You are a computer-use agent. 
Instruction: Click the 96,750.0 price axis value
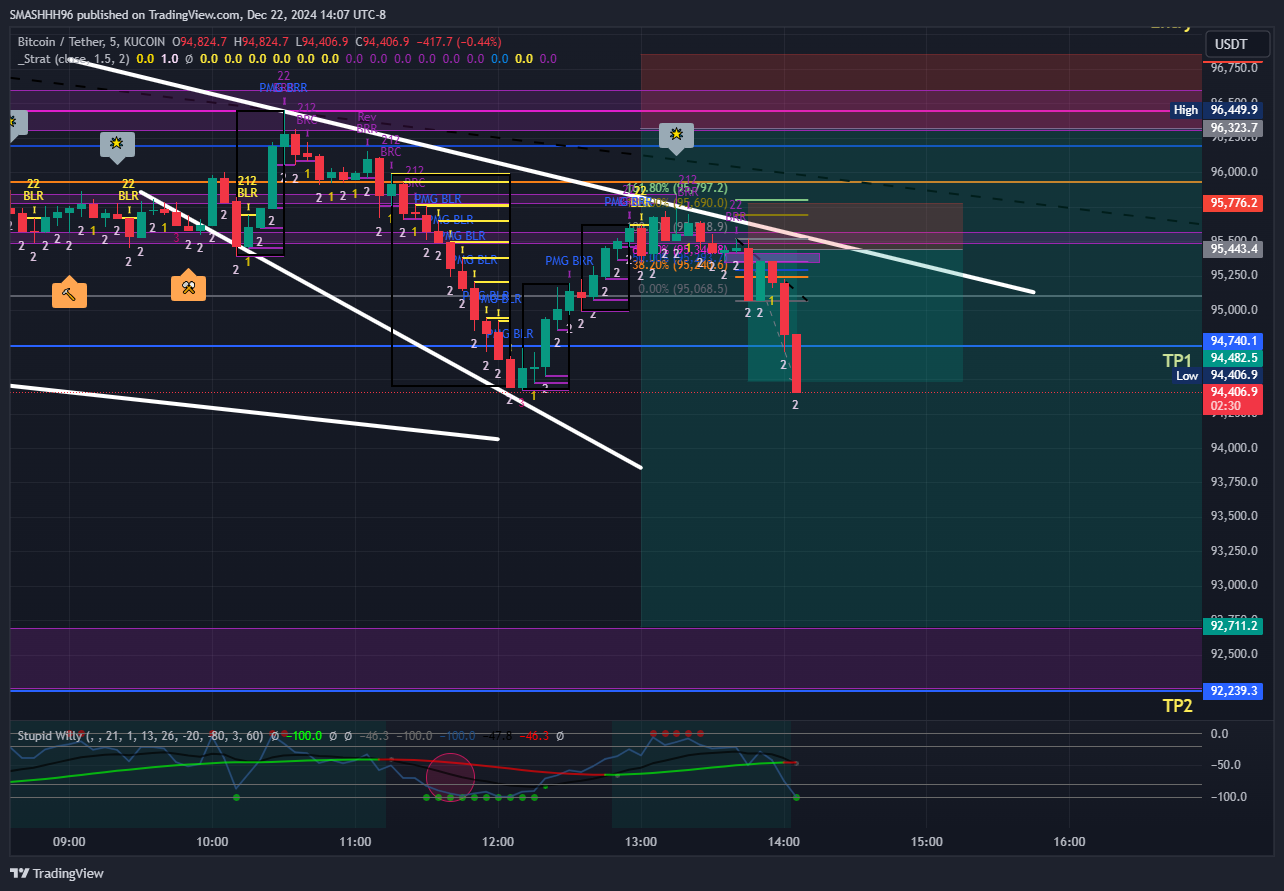coord(1234,68)
